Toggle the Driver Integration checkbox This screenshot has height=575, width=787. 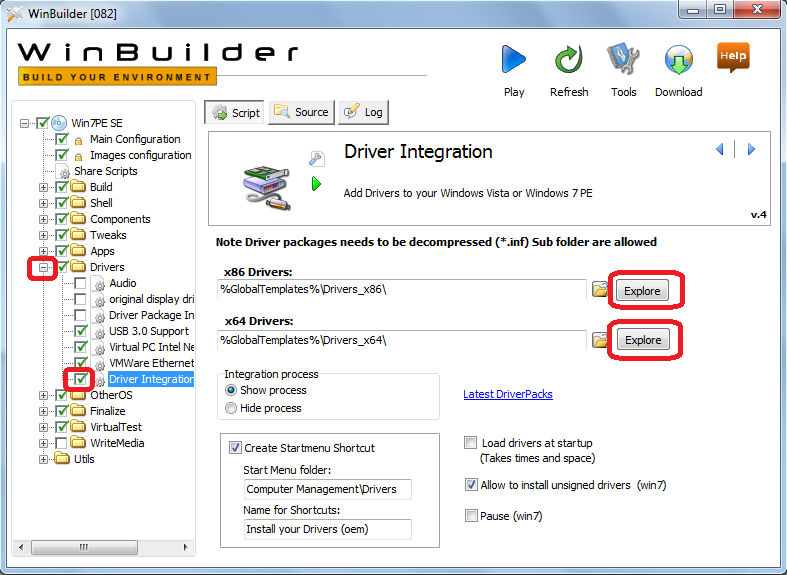coord(80,379)
